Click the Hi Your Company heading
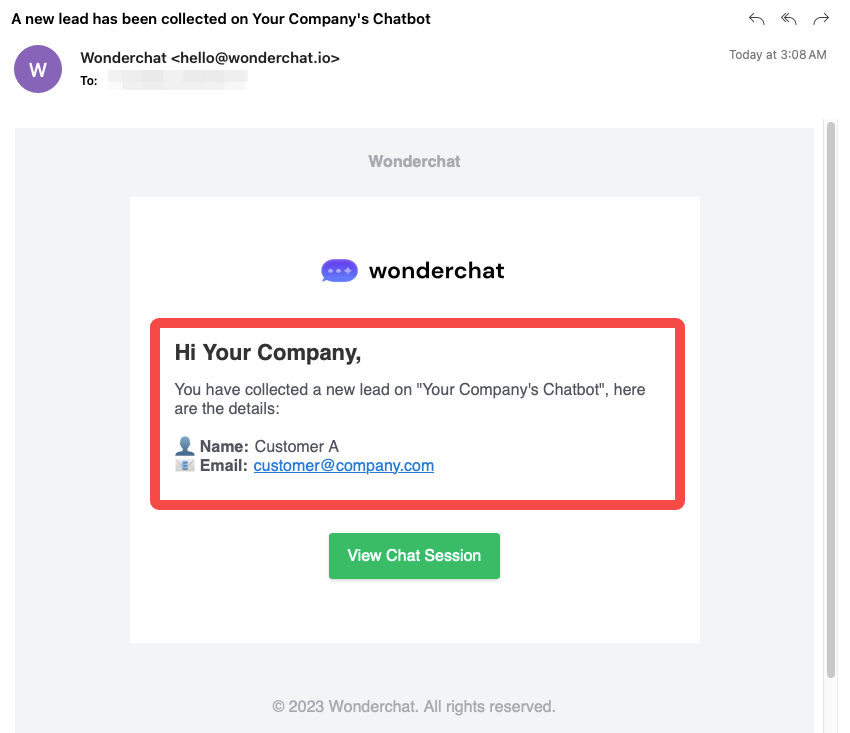The width and height of the screenshot is (850, 733). [x=267, y=352]
